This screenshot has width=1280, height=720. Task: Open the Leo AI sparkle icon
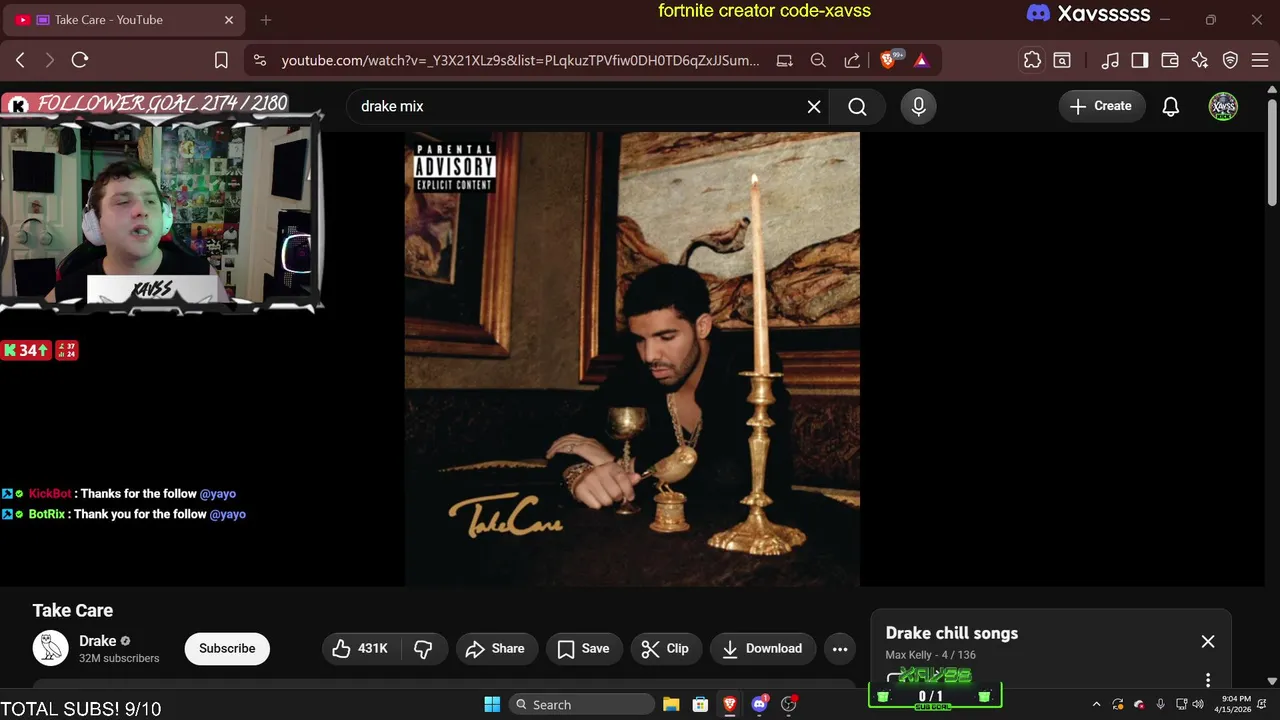1200,60
